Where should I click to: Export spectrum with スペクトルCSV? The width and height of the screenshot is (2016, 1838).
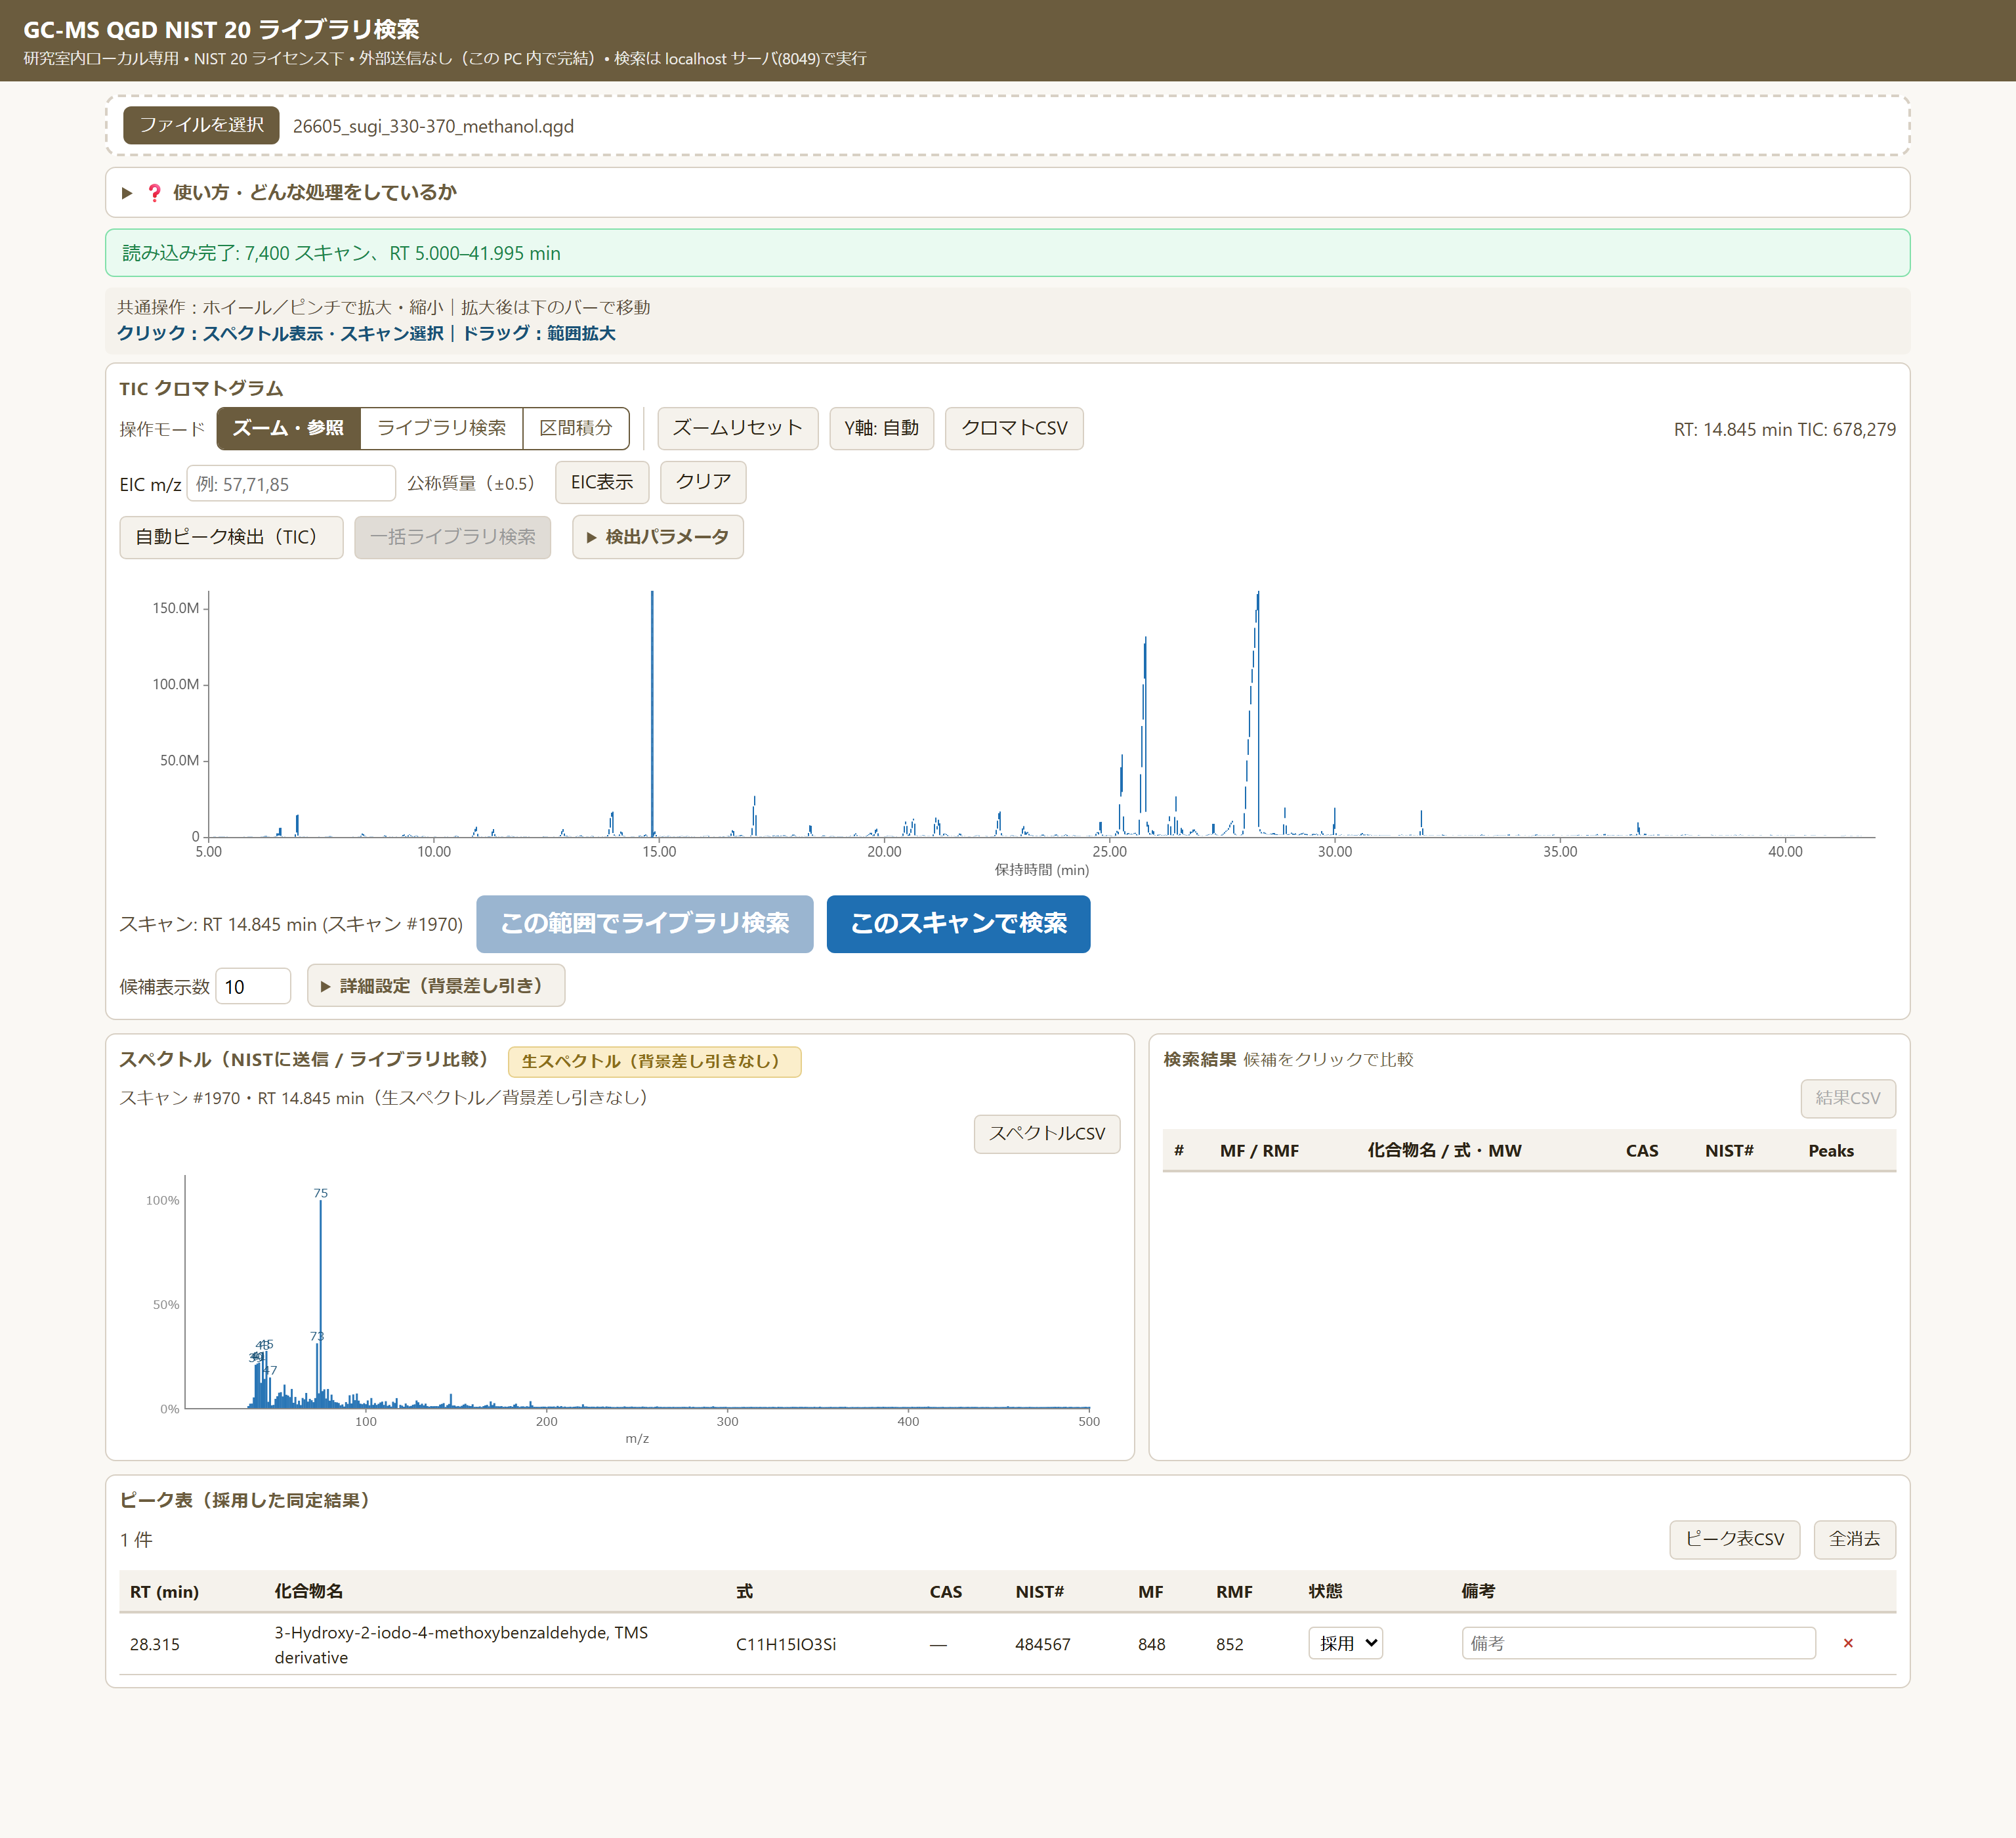tap(1047, 1133)
